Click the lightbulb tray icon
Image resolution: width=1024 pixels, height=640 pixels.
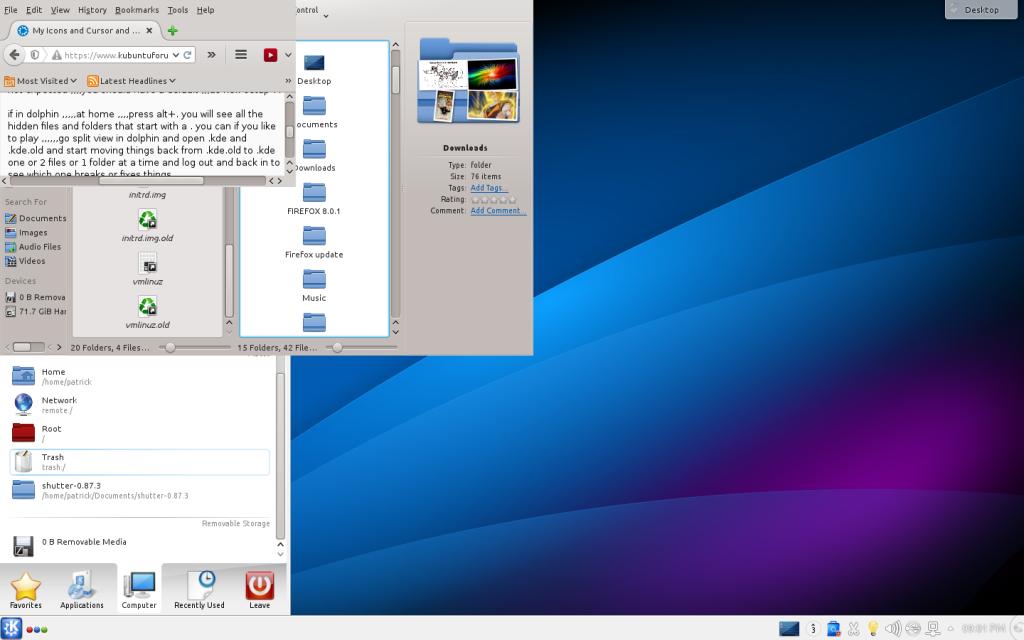click(873, 629)
